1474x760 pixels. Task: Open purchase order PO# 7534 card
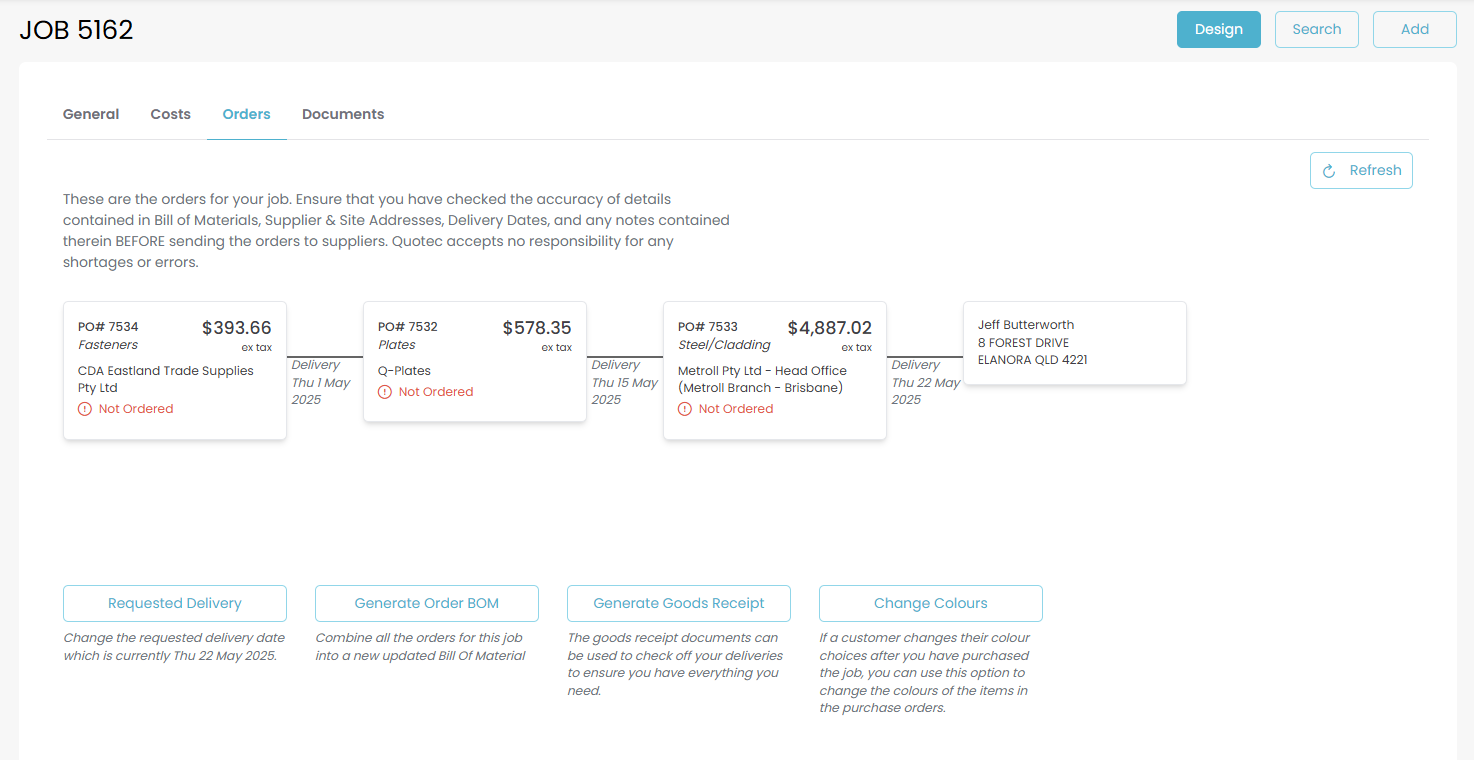click(x=175, y=370)
